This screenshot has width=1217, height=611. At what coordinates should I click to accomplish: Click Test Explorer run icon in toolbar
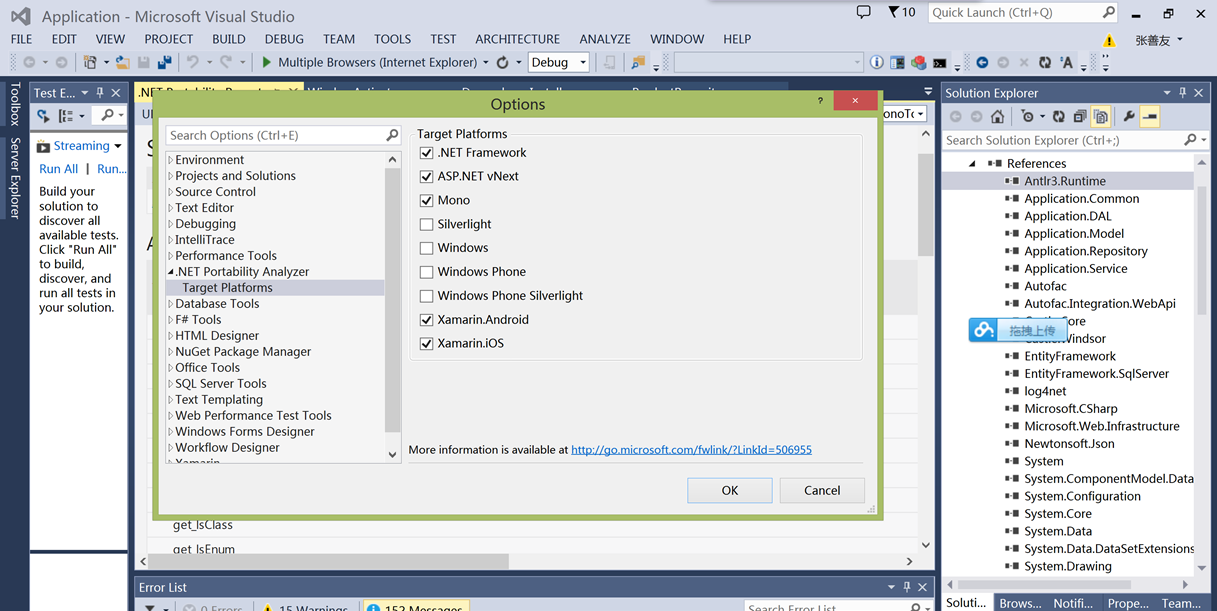[43, 116]
